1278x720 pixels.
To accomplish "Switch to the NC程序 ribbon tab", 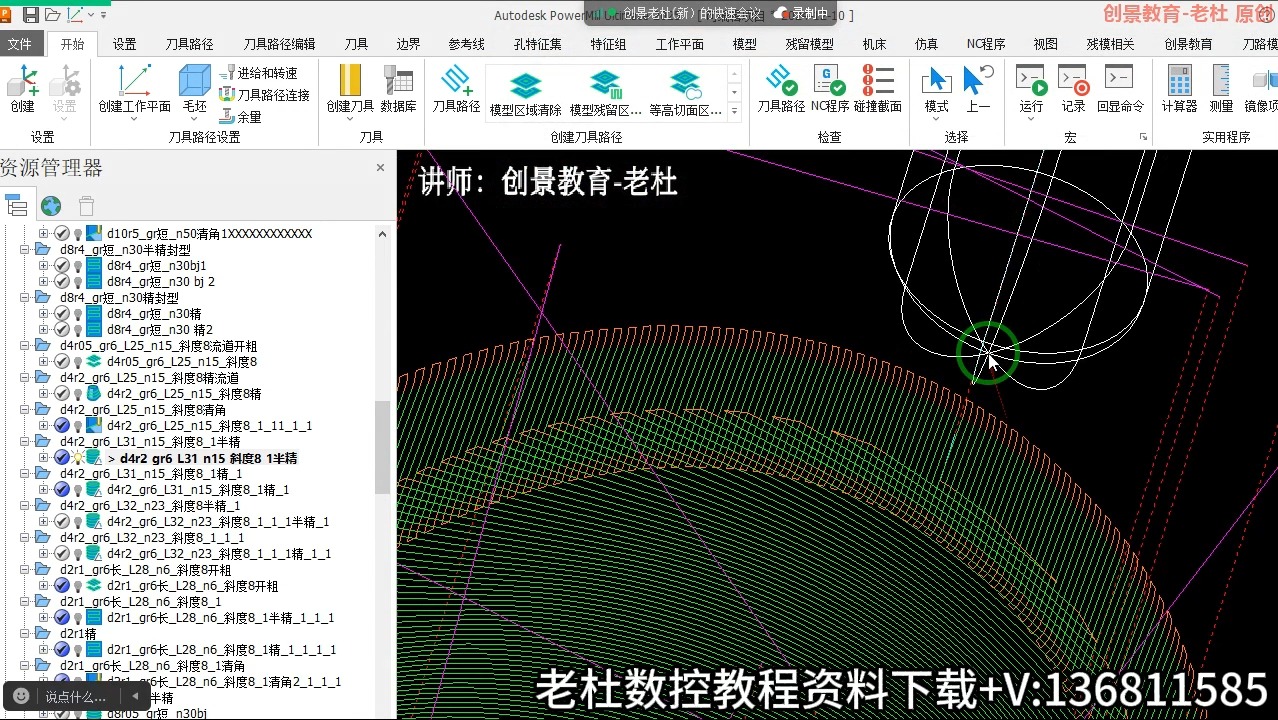I will click(x=986, y=44).
